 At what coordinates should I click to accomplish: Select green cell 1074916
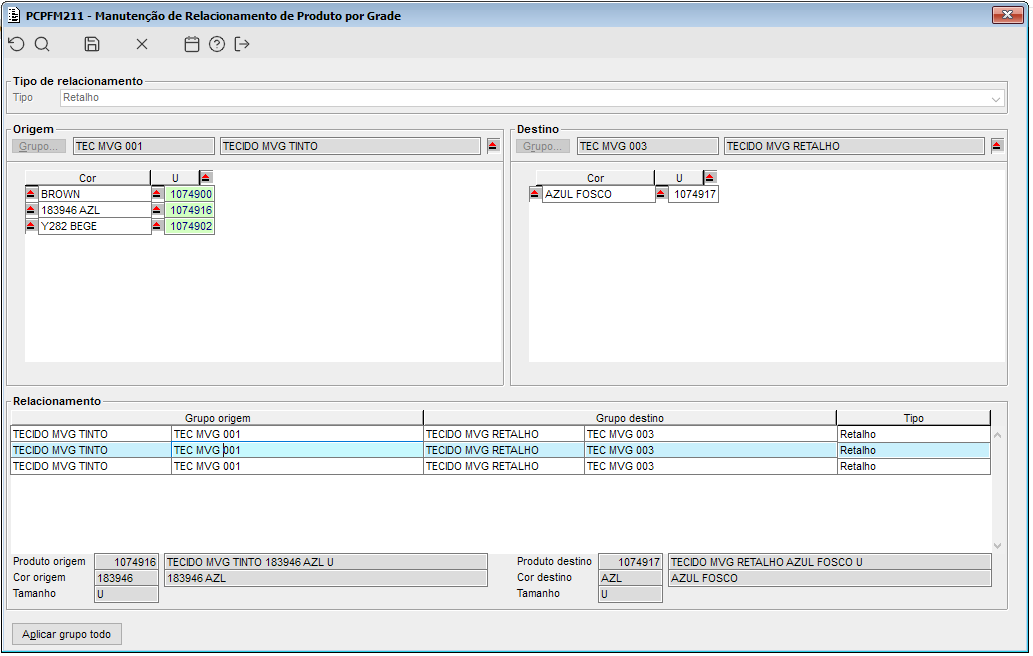(189, 210)
